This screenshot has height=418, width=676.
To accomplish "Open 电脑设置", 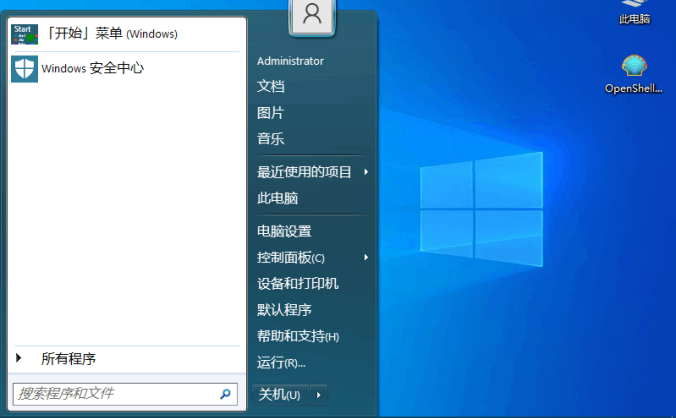I will [x=284, y=231].
